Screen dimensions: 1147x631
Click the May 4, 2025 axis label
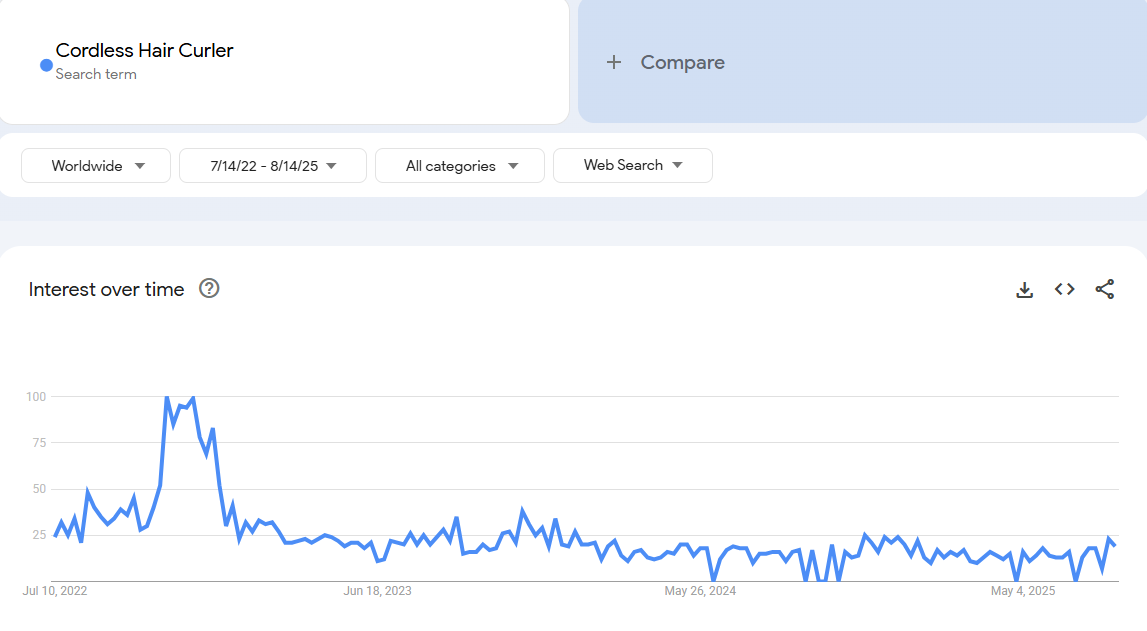click(x=1023, y=591)
